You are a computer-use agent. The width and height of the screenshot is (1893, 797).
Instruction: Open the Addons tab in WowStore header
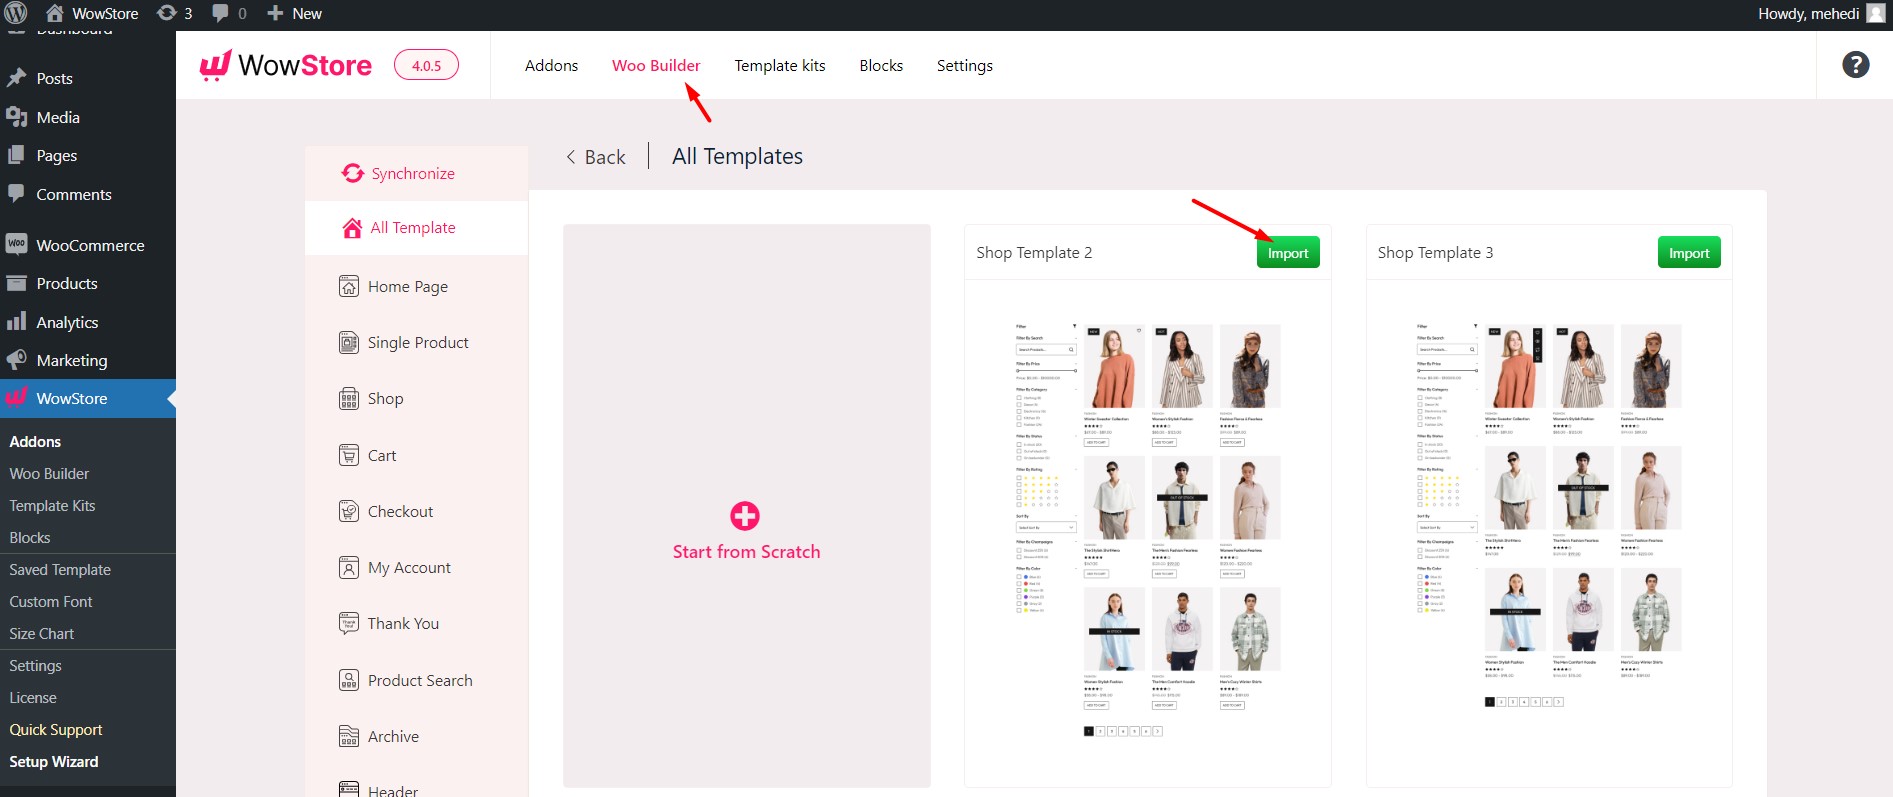tap(551, 65)
